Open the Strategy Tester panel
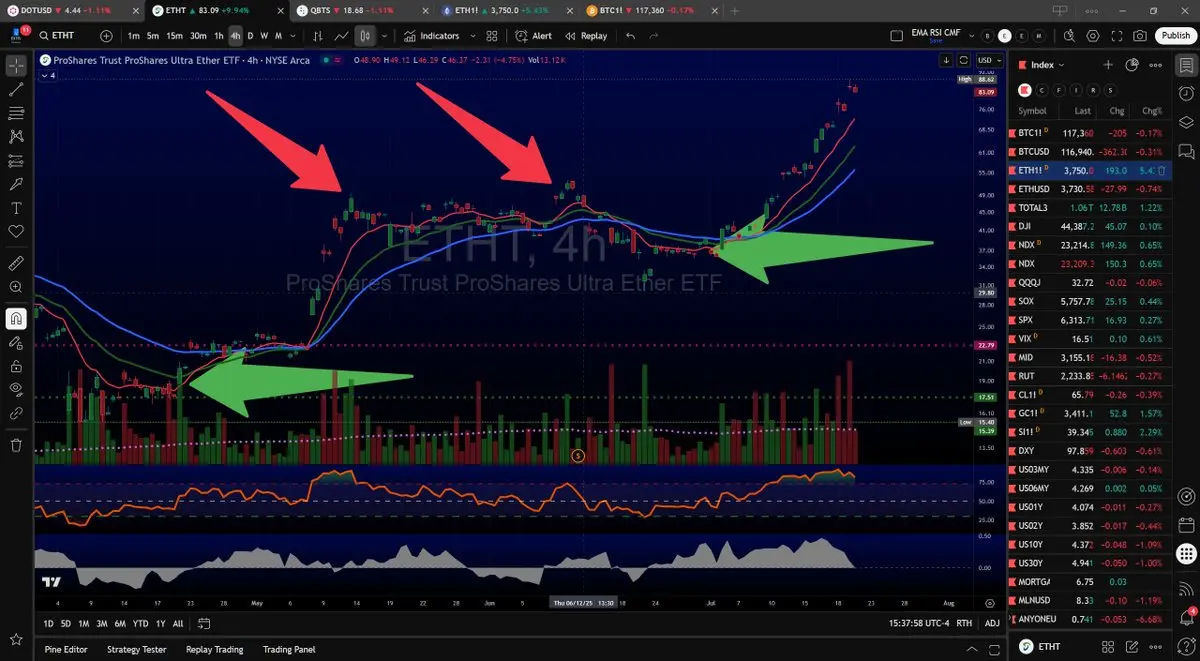The height and width of the screenshot is (661, 1200). tap(136, 649)
